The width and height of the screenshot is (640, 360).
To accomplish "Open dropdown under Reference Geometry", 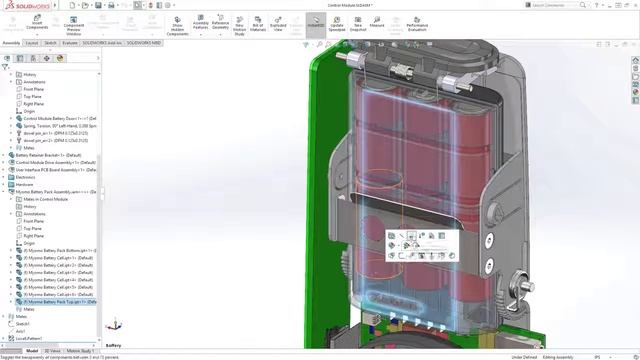I will coord(220,34).
